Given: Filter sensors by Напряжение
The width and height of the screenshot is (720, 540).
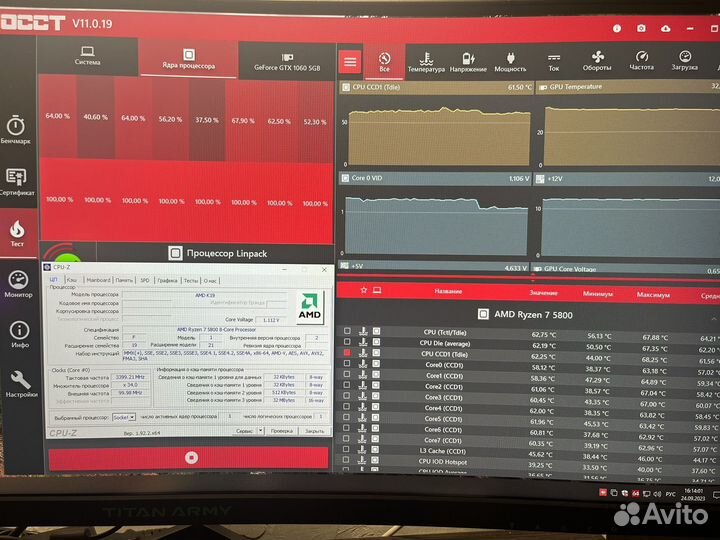Looking at the screenshot, I should [x=468, y=62].
